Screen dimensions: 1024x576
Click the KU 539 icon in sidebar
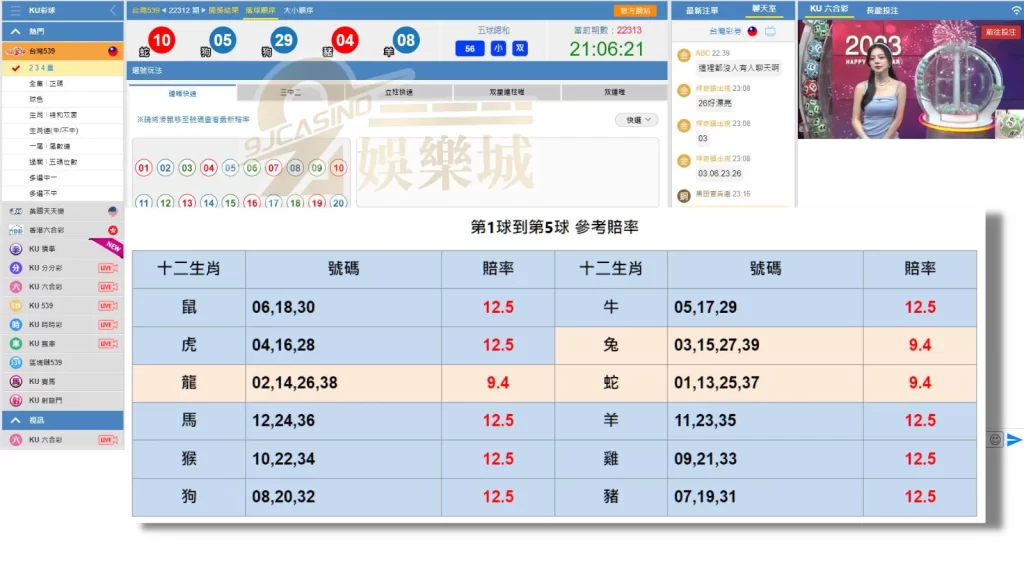point(15,307)
